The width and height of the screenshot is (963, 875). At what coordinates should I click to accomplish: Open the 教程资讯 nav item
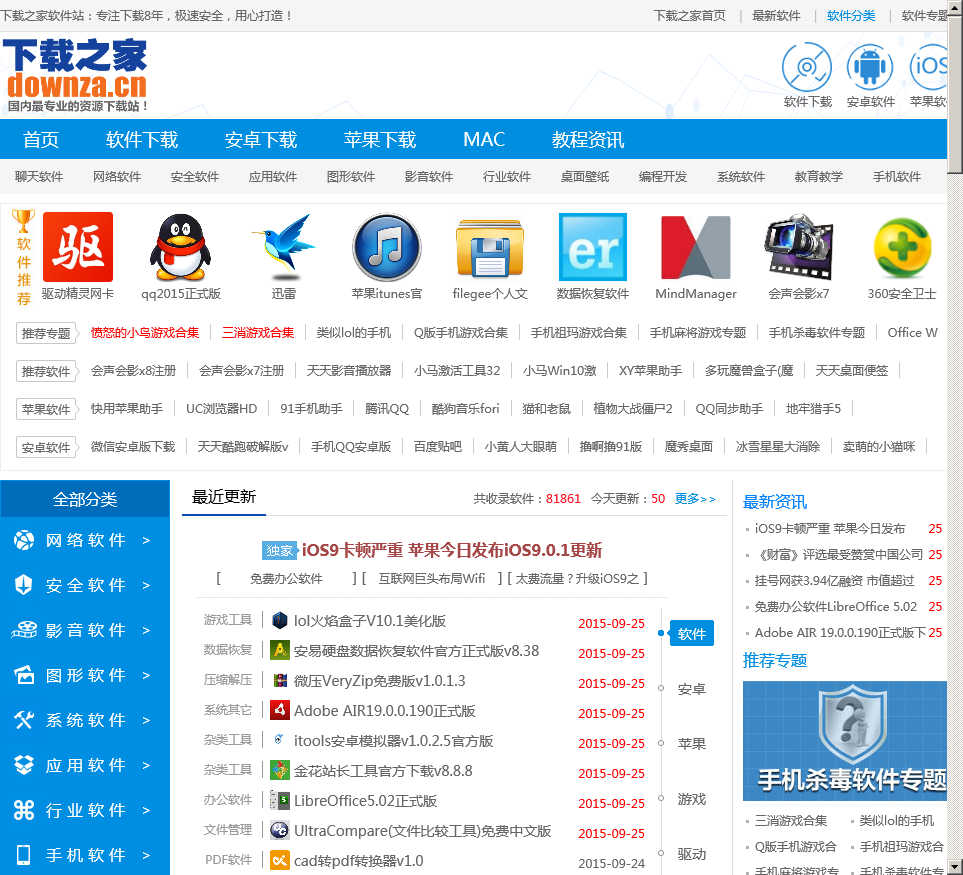588,139
